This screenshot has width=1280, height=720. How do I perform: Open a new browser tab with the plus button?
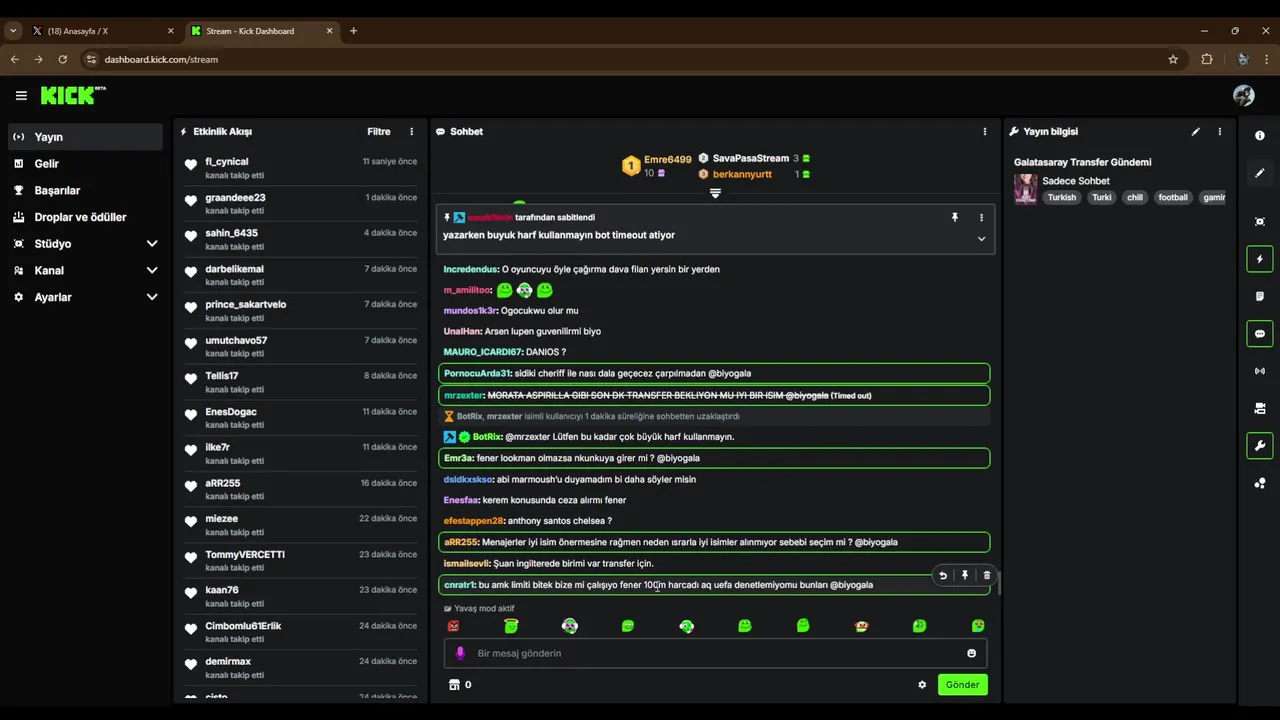pos(353,31)
